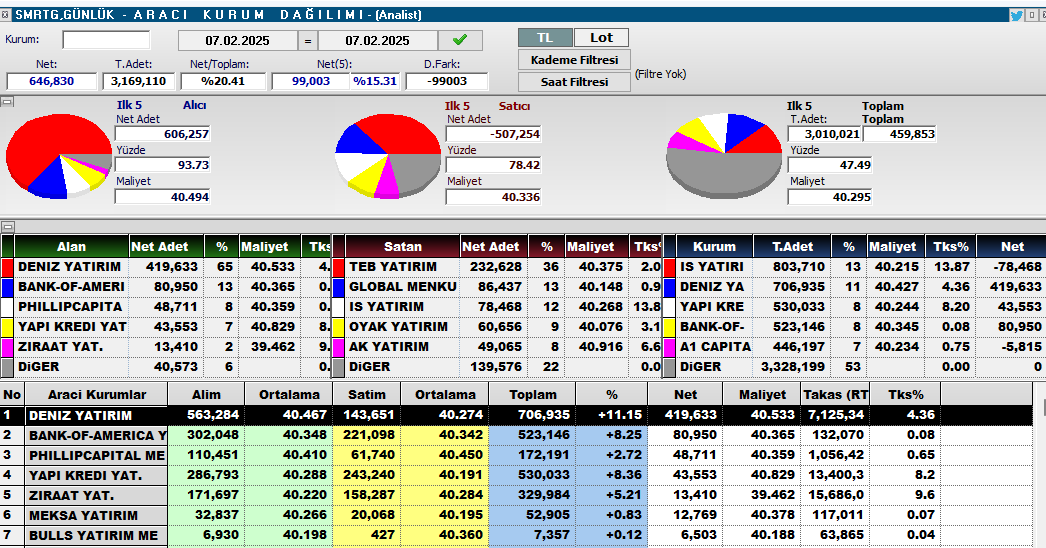
Task: Switch to Lot view
Action: click(601, 37)
